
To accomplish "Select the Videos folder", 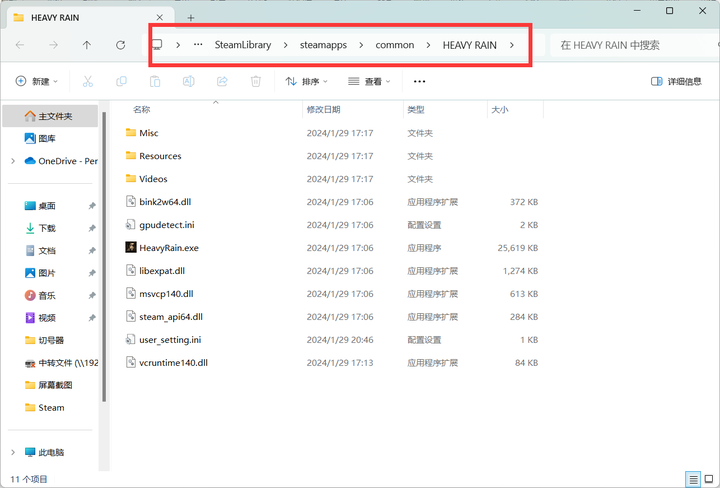I will pyautogui.click(x=333, y=179).
